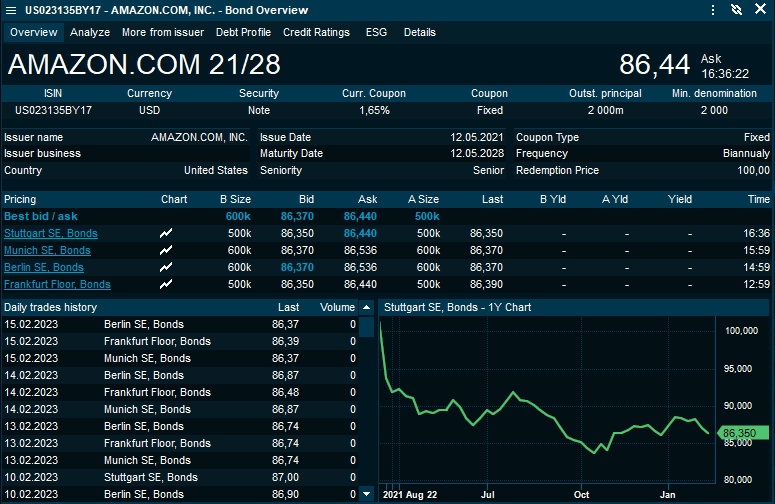Open chart icon for Stuttgart SE row

[167, 233]
